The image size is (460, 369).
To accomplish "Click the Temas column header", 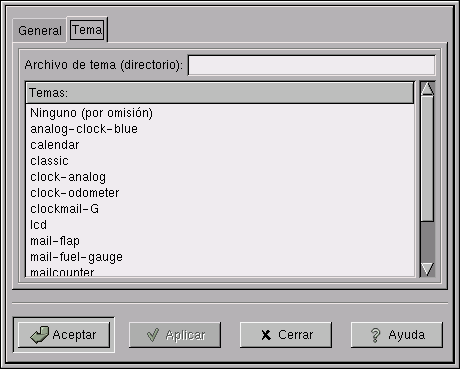I will coord(220,93).
